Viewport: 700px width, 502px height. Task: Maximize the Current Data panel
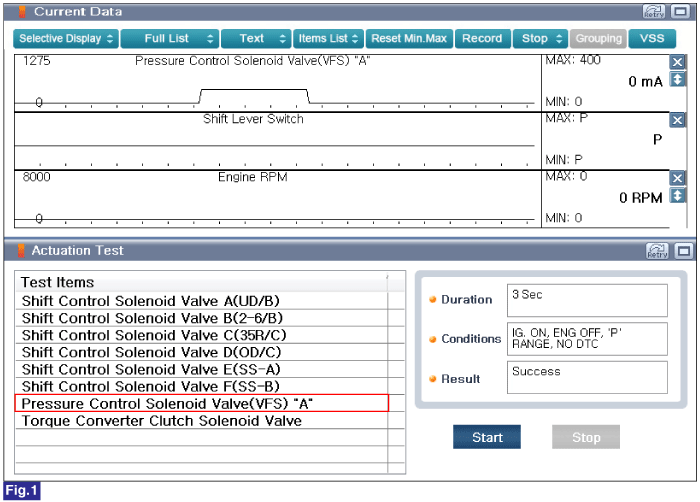(680, 12)
